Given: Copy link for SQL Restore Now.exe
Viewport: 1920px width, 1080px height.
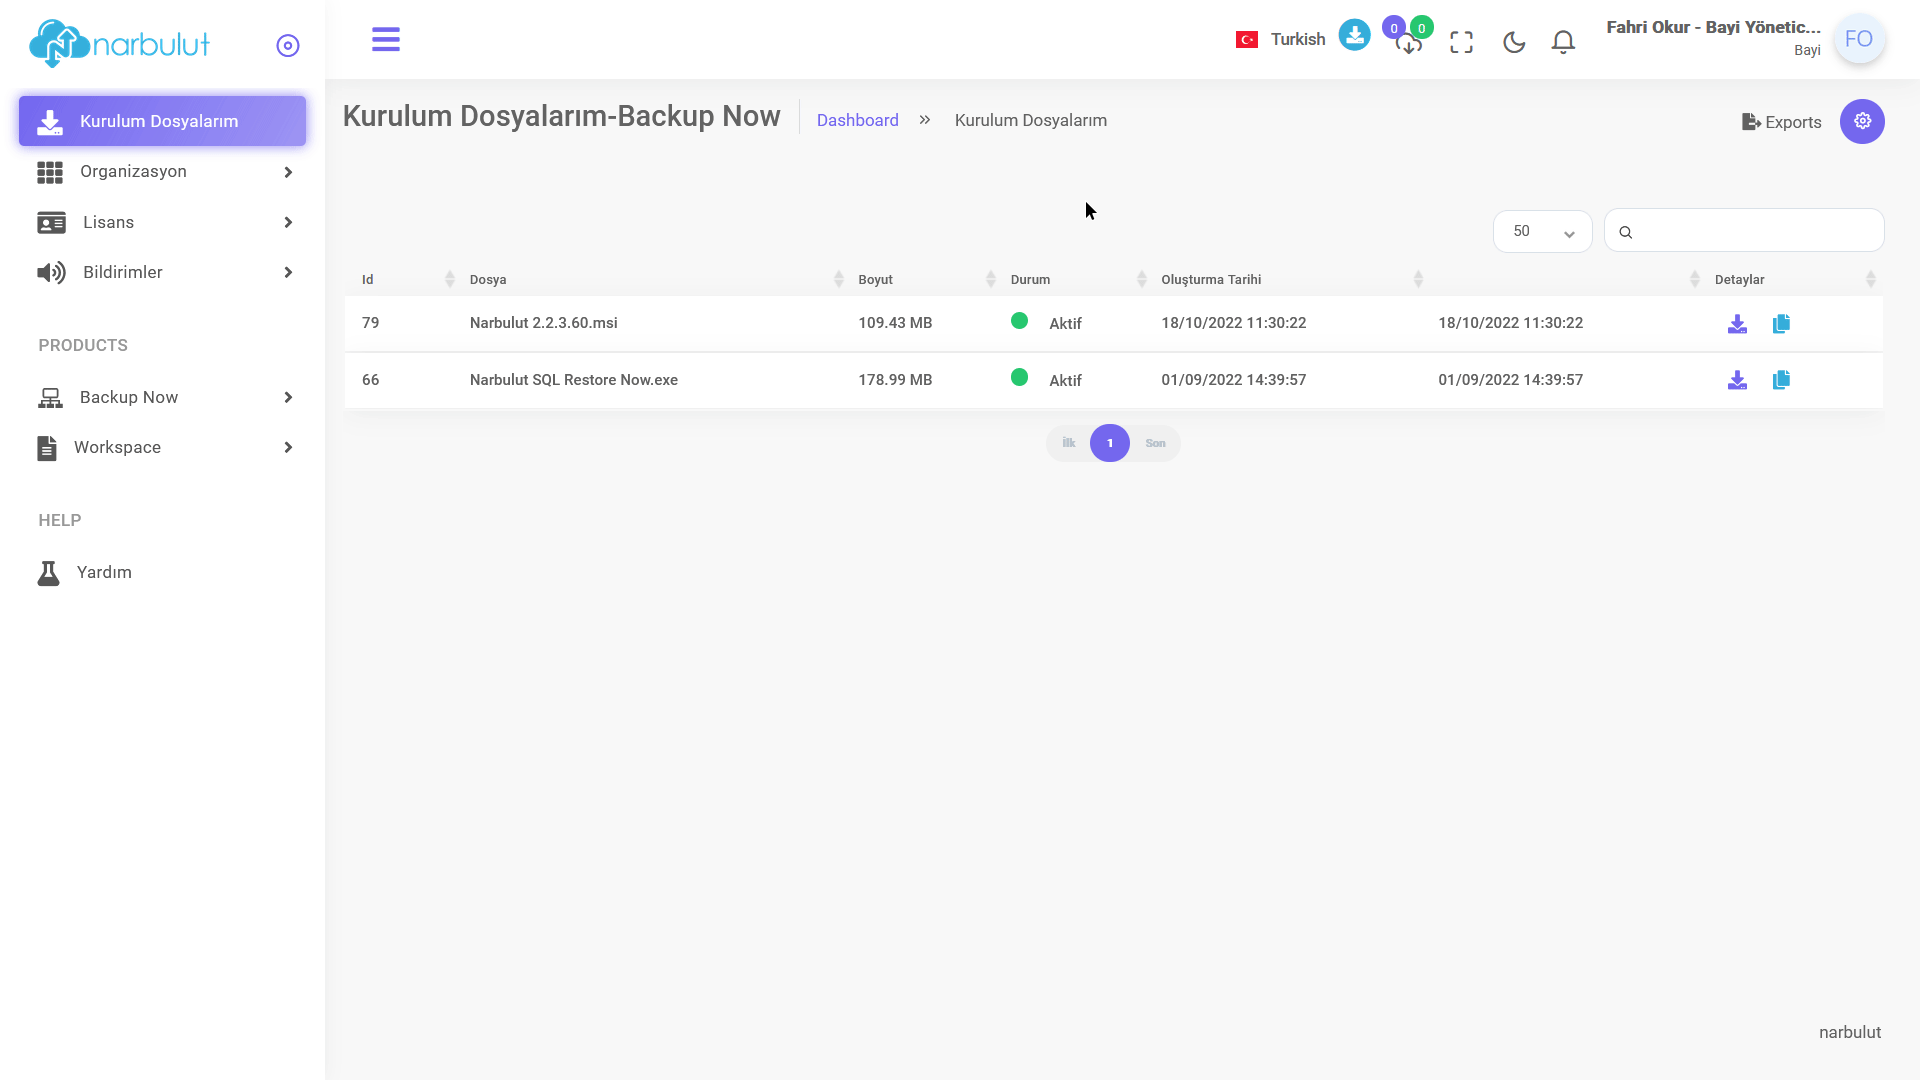Looking at the screenshot, I should (1781, 380).
